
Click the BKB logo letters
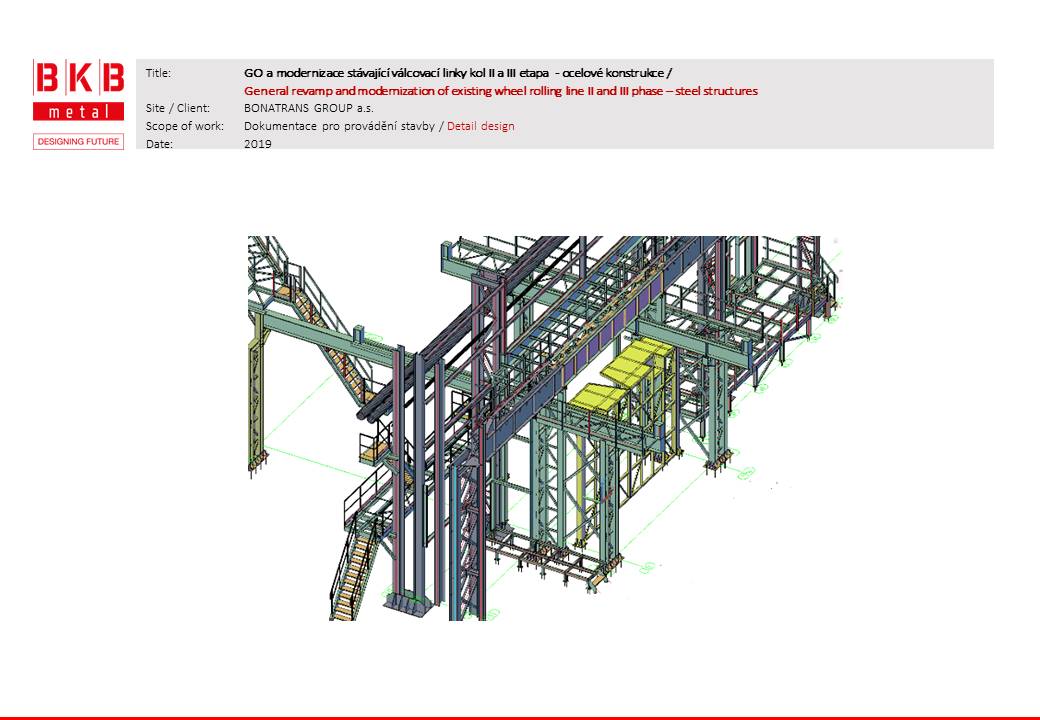79,78
